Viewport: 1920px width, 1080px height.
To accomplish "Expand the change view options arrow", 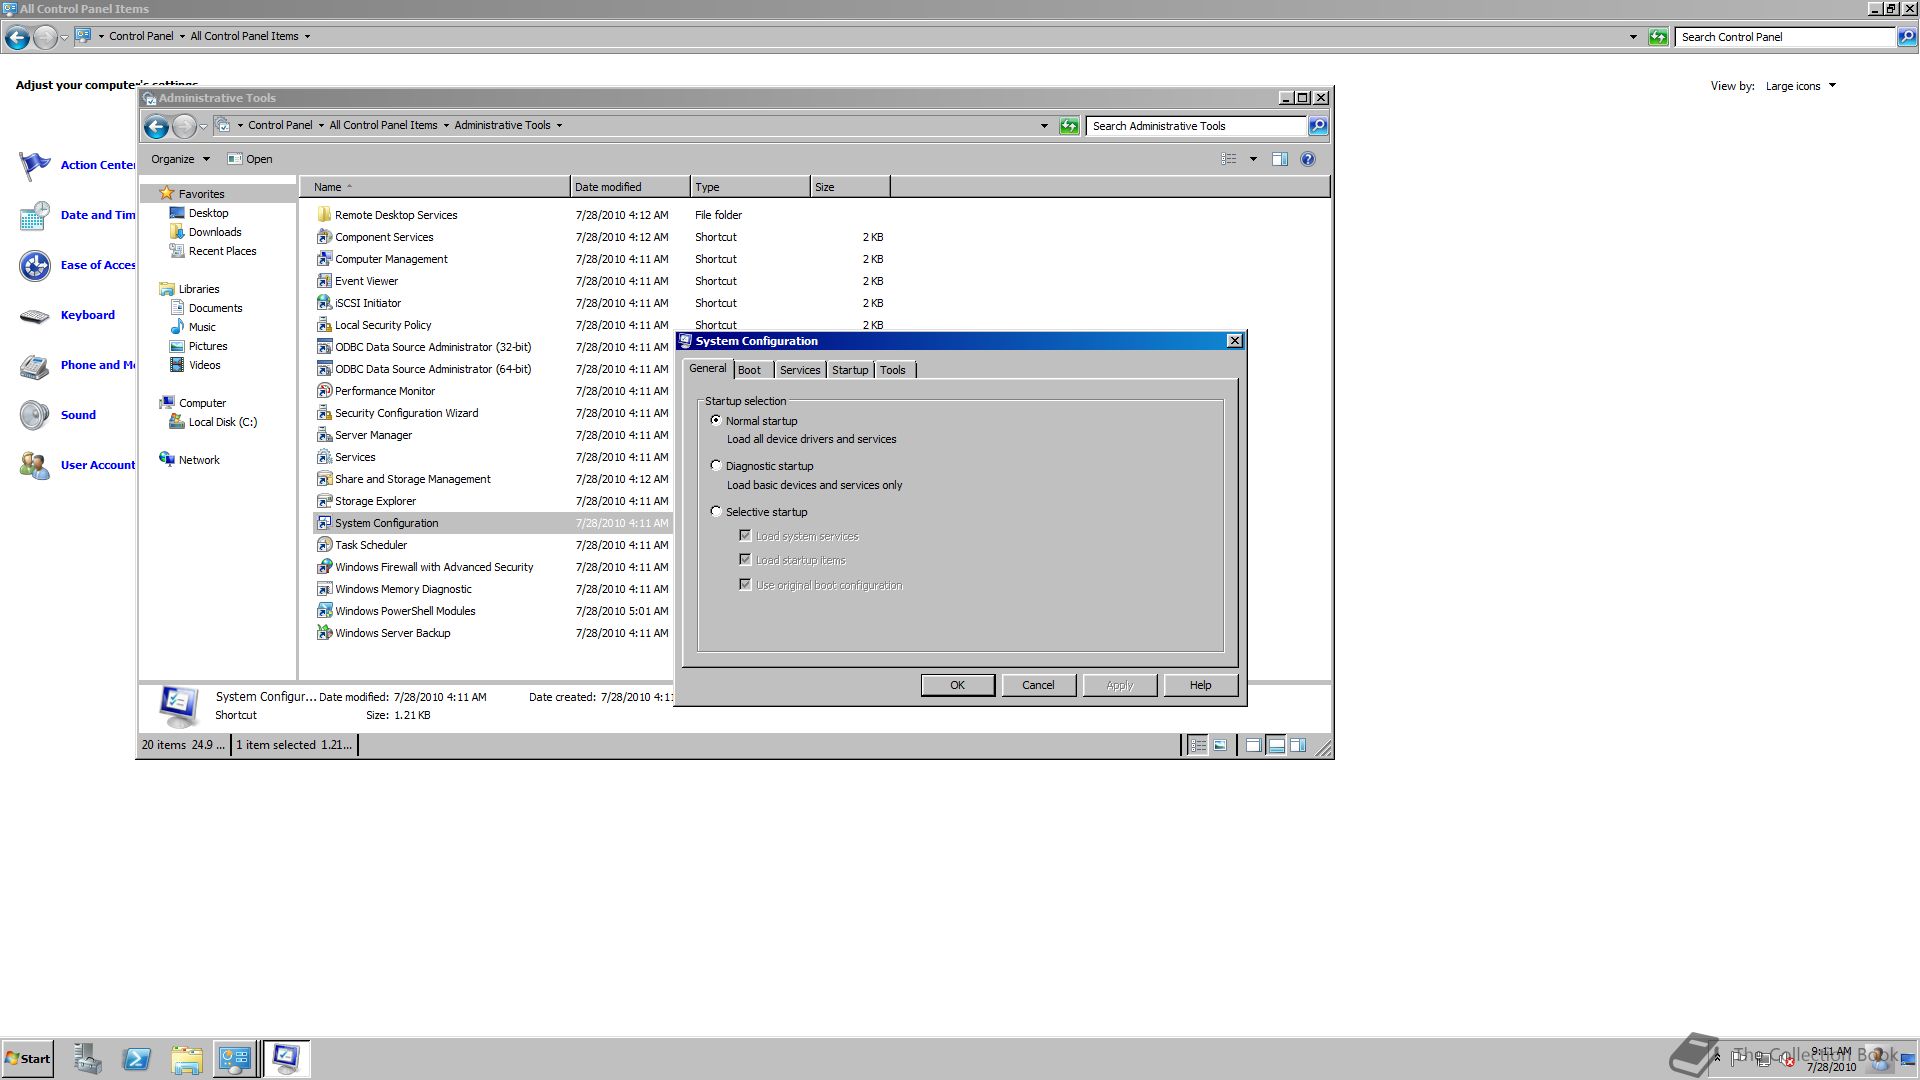I will pyautogui.click(x=1253, y=159).
